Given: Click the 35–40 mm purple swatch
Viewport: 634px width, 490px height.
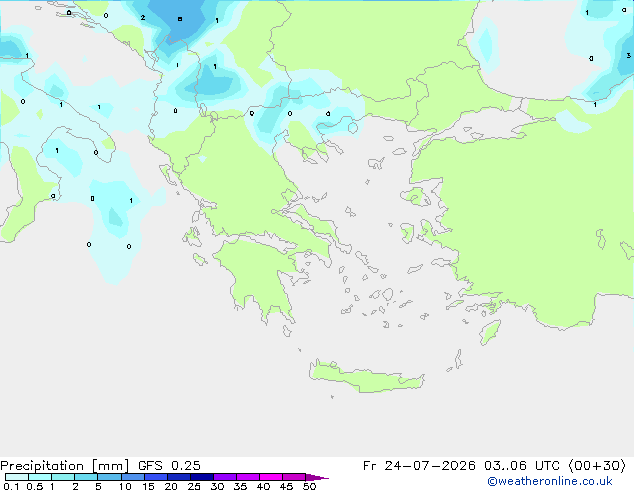Looking at the screenshot, I should click(248, 477).
